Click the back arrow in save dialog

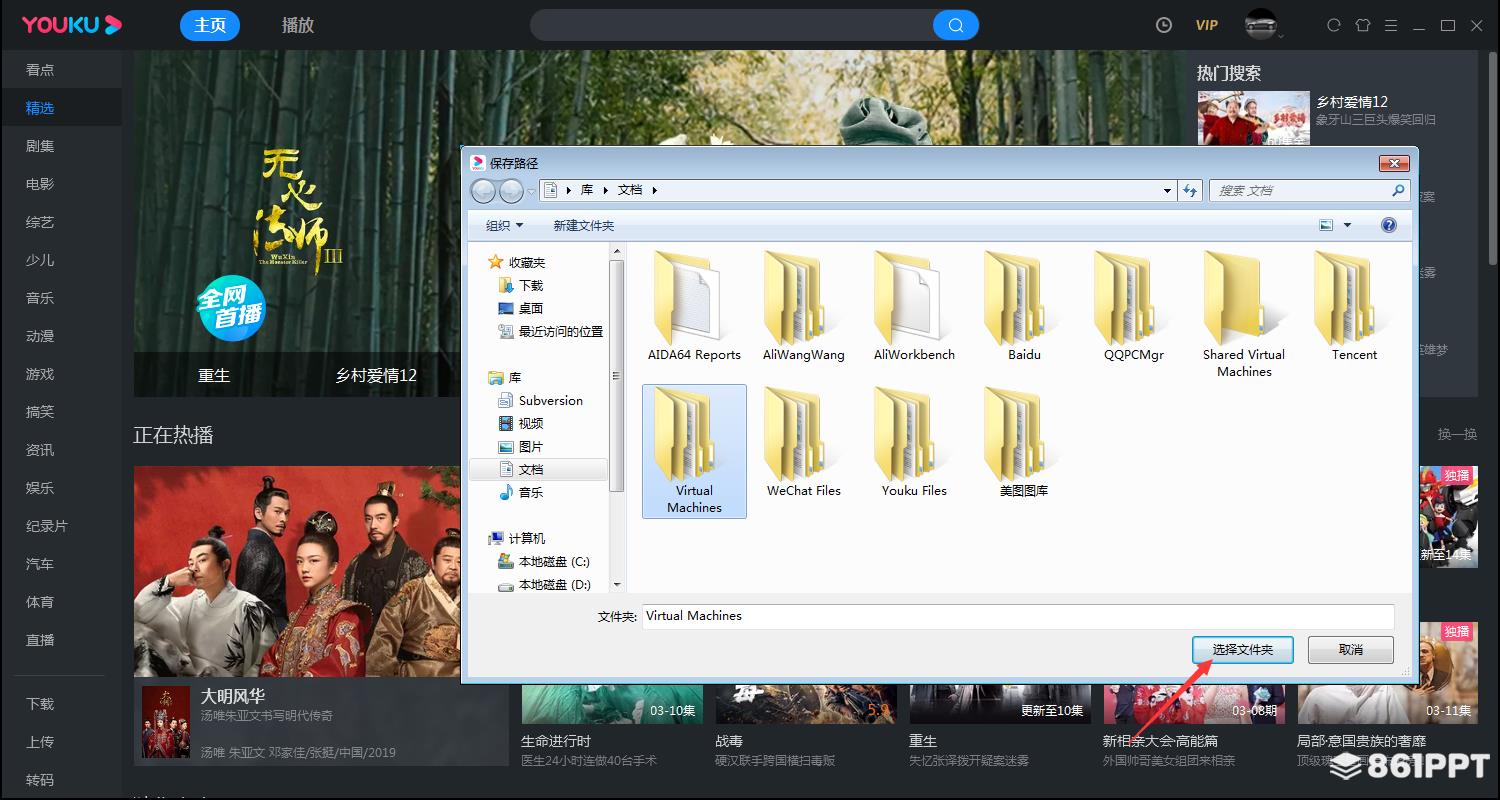(x=483, y=190)
